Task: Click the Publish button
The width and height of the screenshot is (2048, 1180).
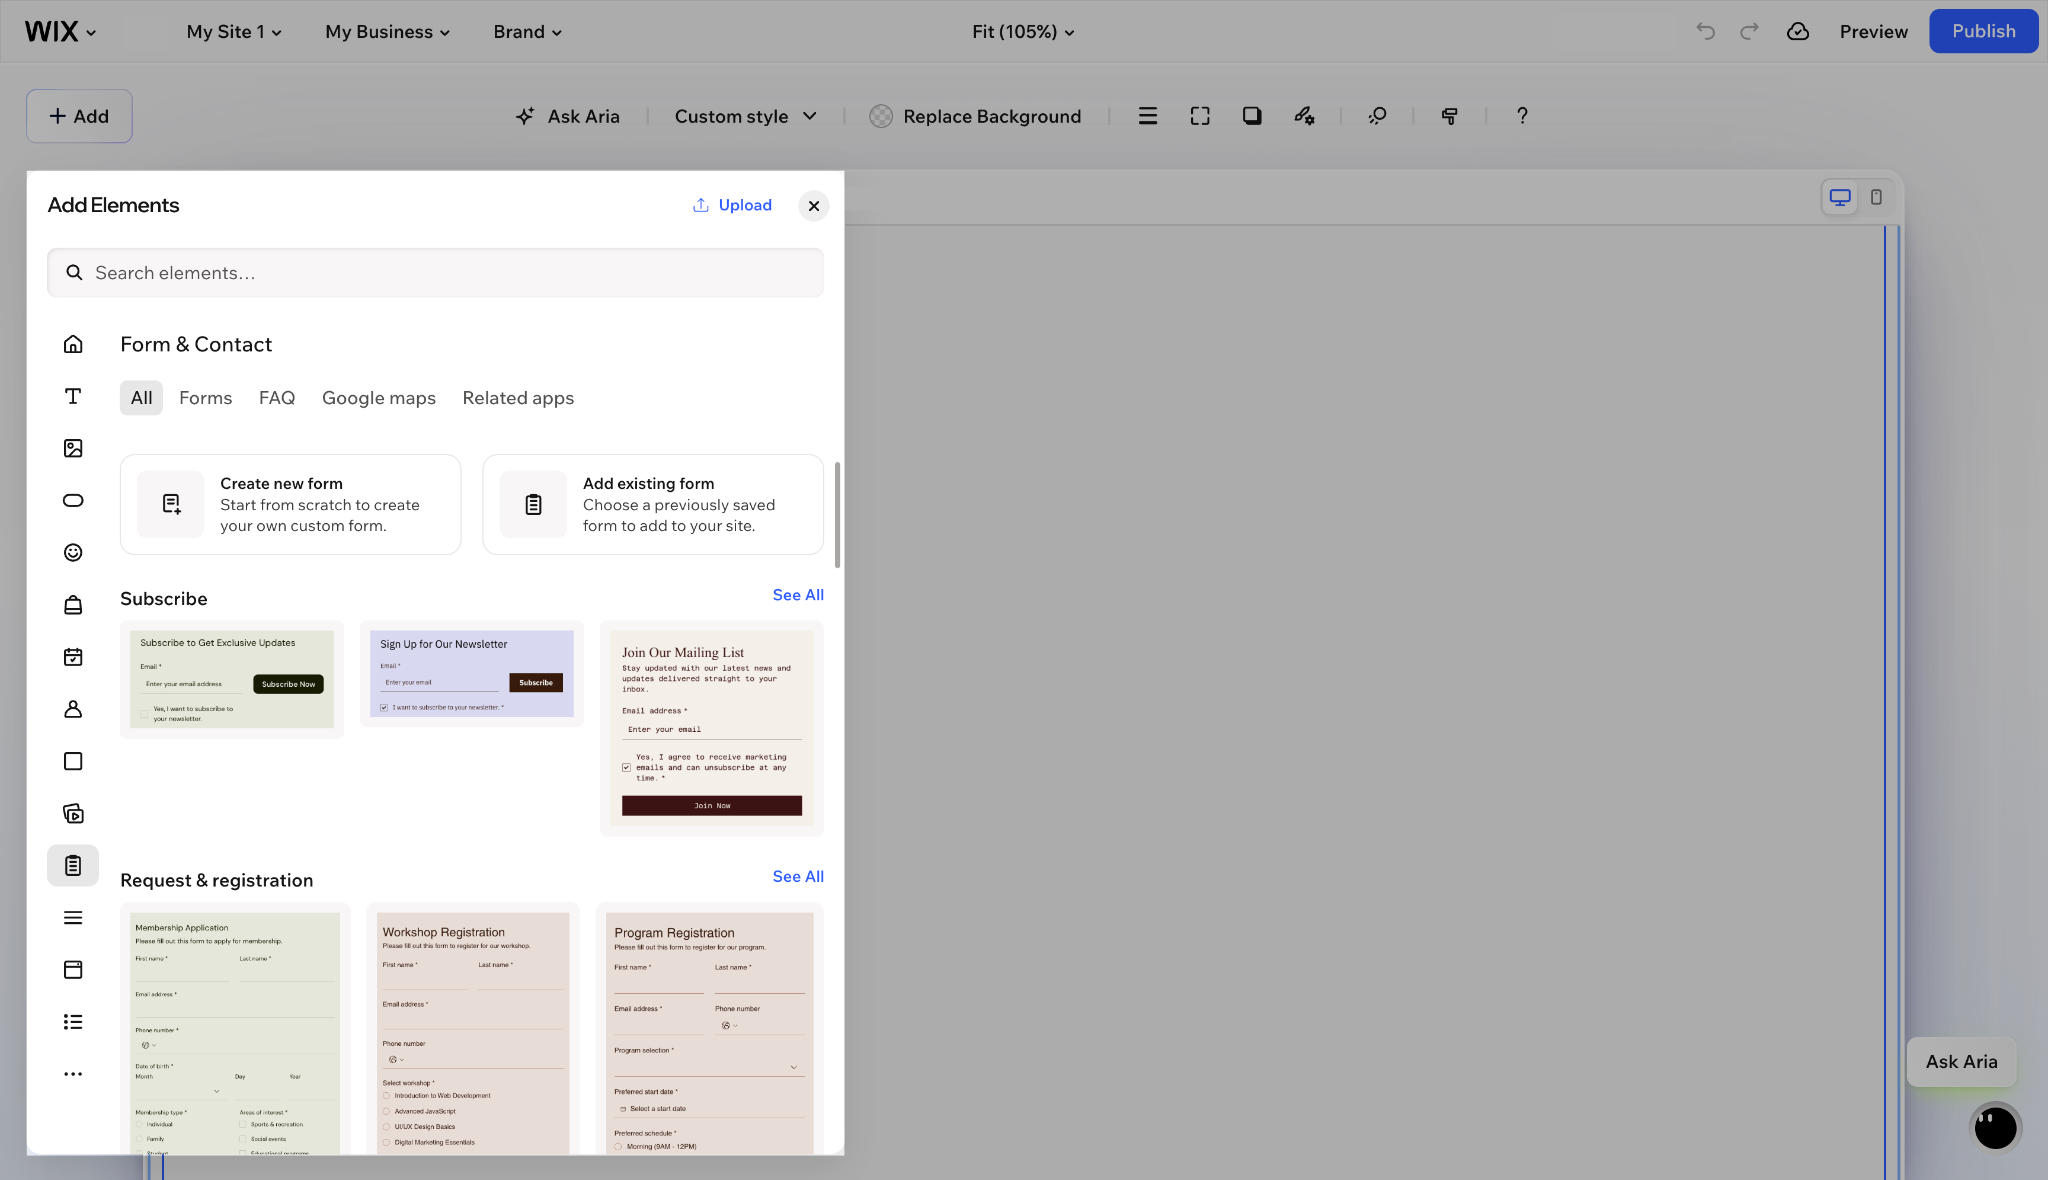Action: pyautogui.click(x=1983, y=31)
